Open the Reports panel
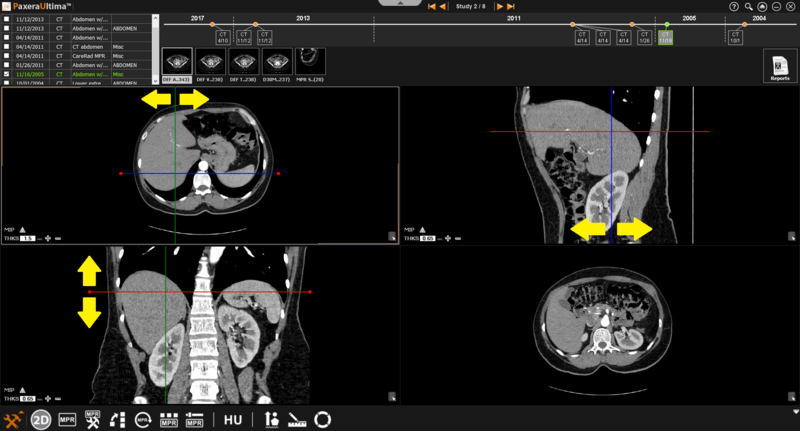 pyautogui.click(x=779, y=66)
